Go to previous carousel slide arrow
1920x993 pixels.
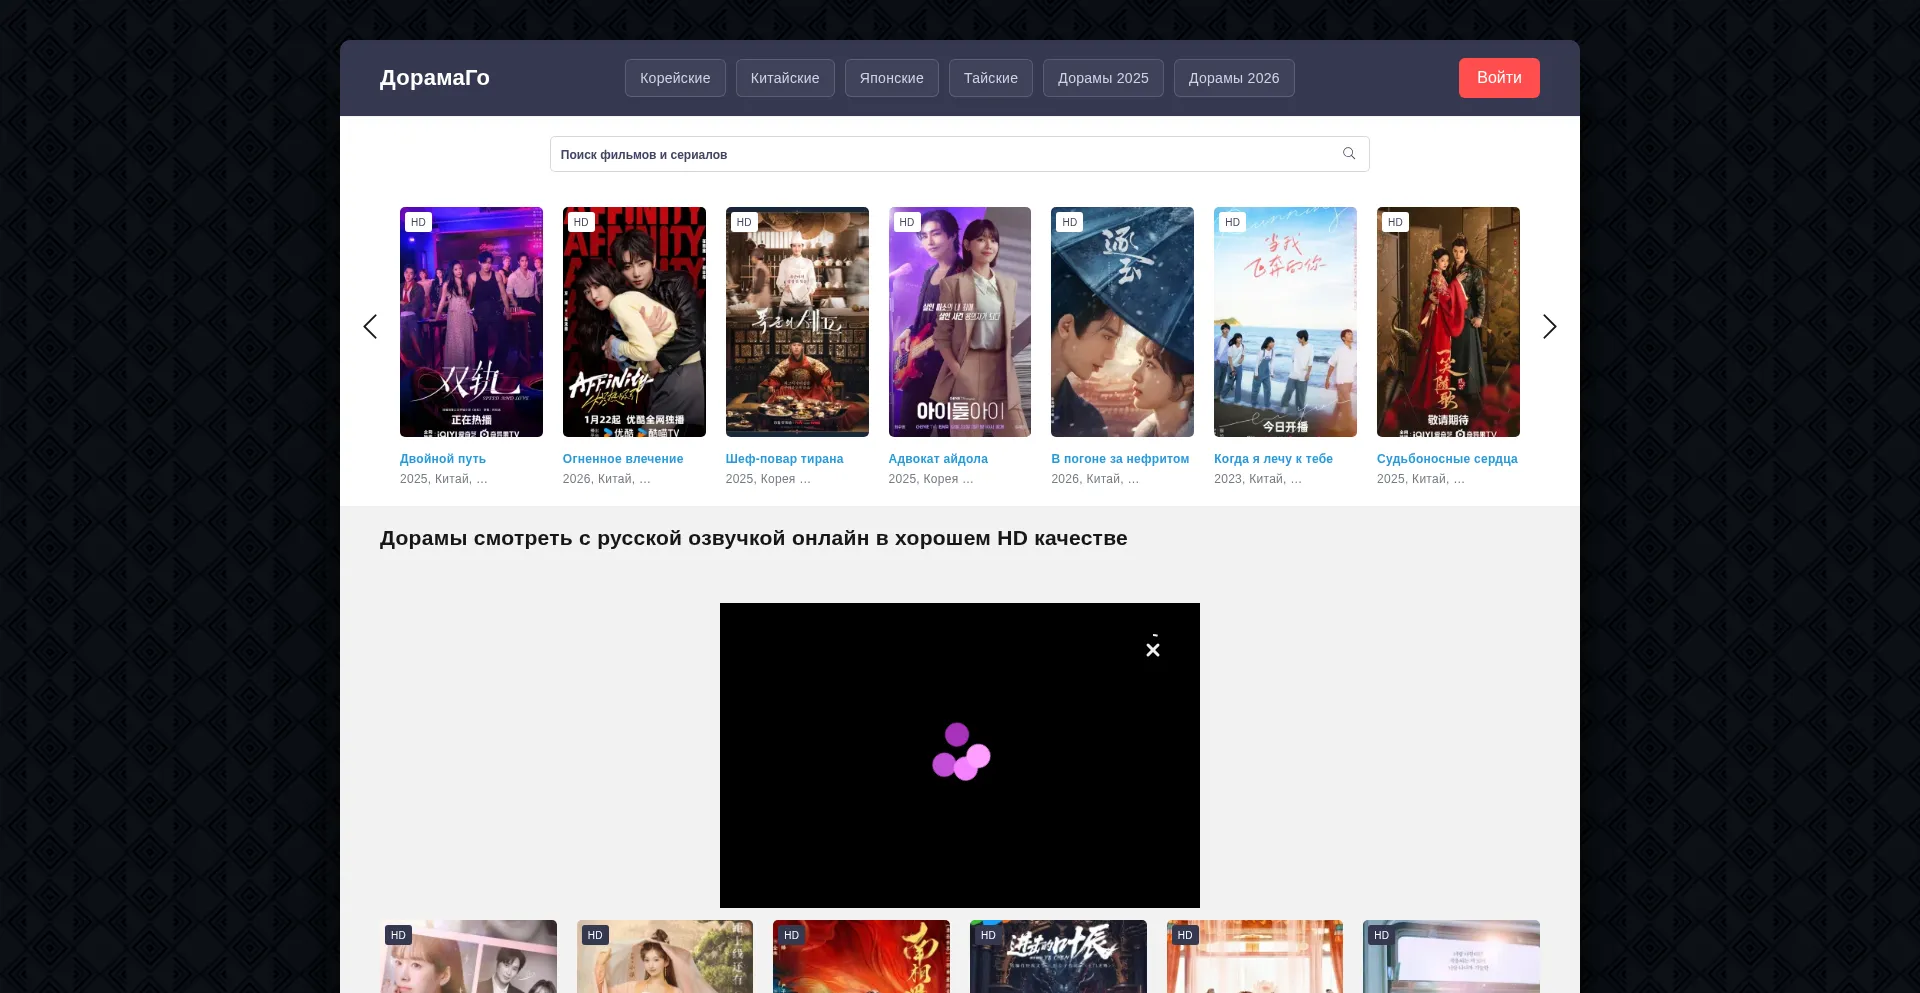(x=370, y=327)
